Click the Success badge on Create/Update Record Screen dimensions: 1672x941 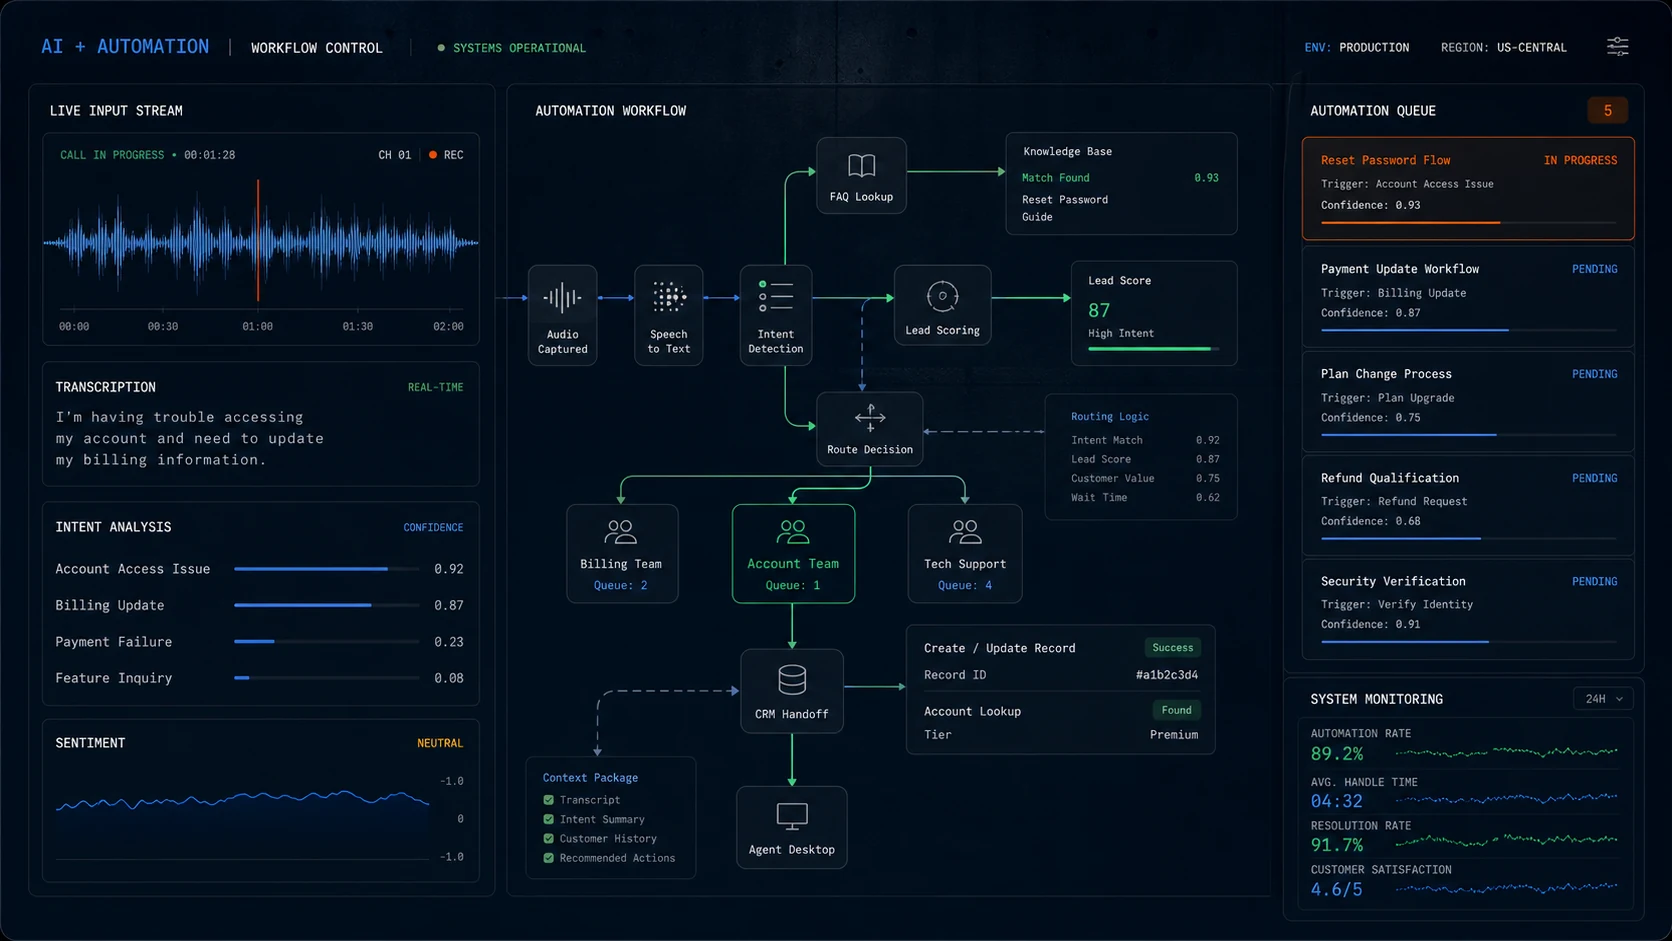[1172, 647]
